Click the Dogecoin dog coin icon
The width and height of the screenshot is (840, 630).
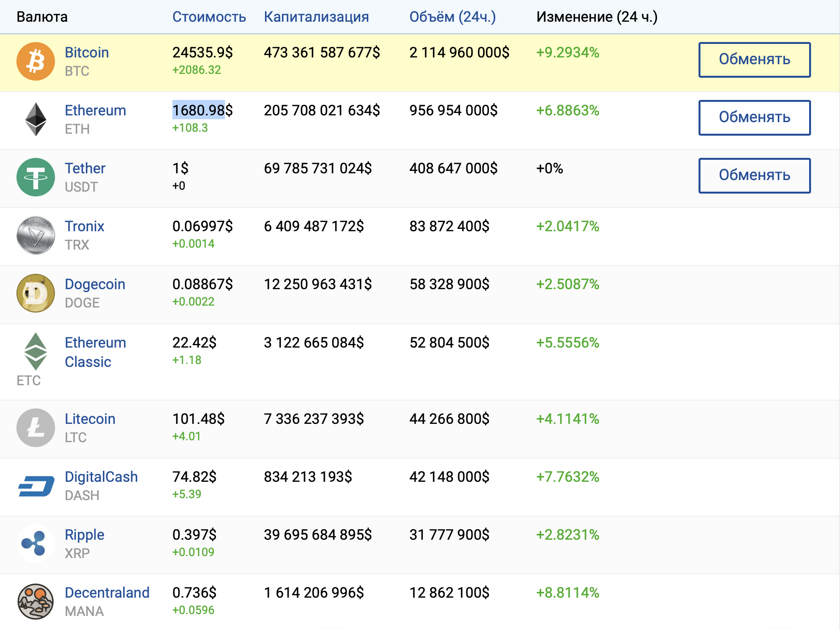pyautogui.click(x=35, y=293)
